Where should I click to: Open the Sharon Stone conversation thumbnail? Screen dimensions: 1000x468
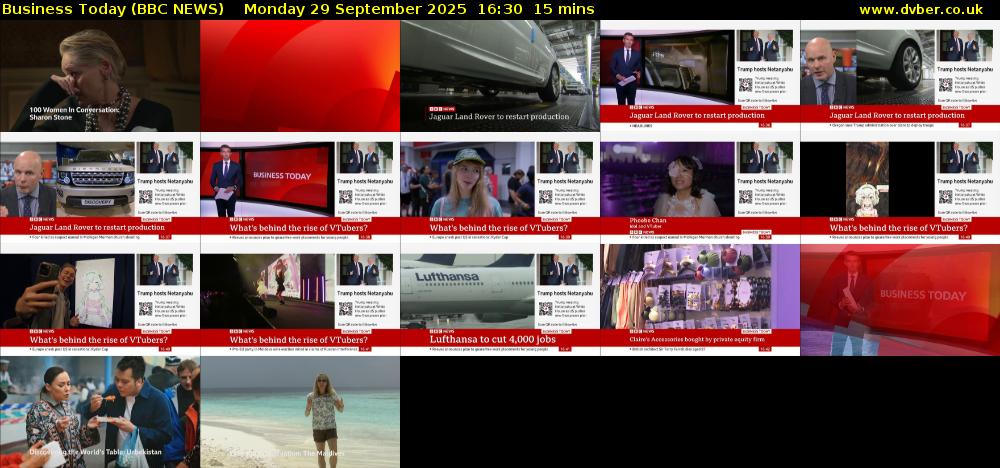100,76
